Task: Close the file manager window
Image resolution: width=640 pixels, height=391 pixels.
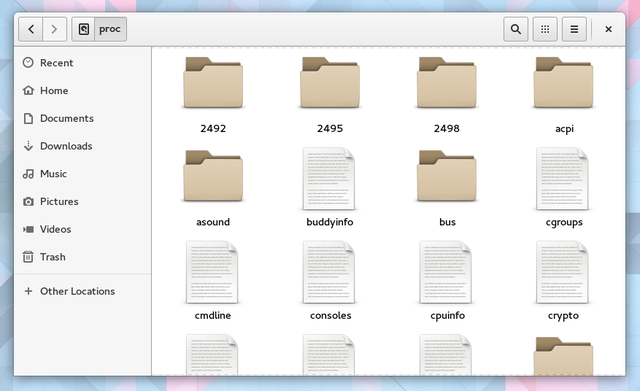Action: 609,29
